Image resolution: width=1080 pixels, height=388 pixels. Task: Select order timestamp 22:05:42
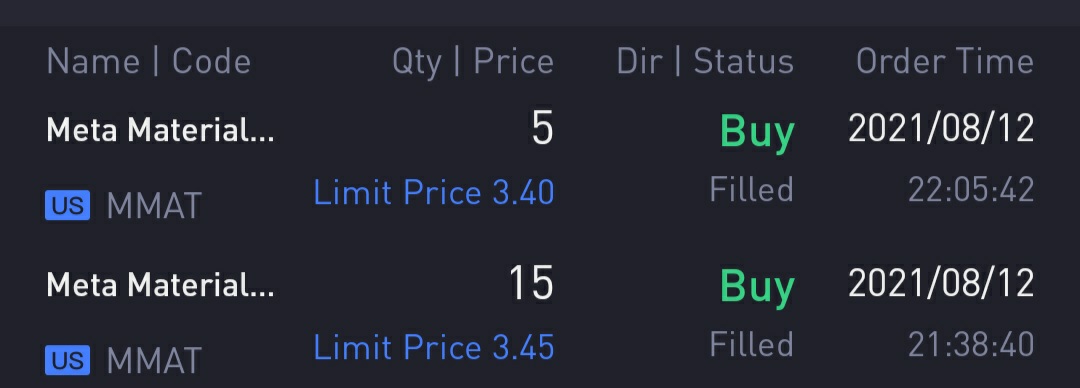click(971, 190)
